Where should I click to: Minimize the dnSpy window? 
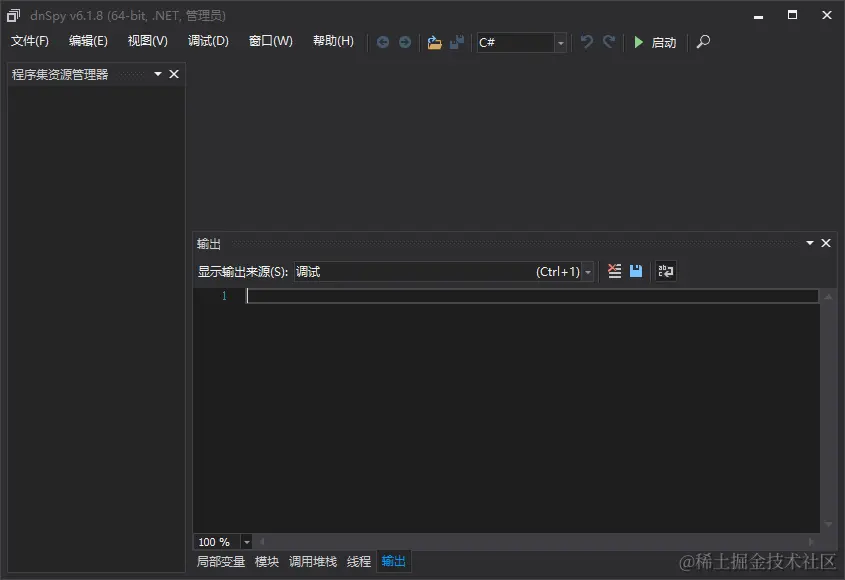pyautogui.click(x=758, y=16)
